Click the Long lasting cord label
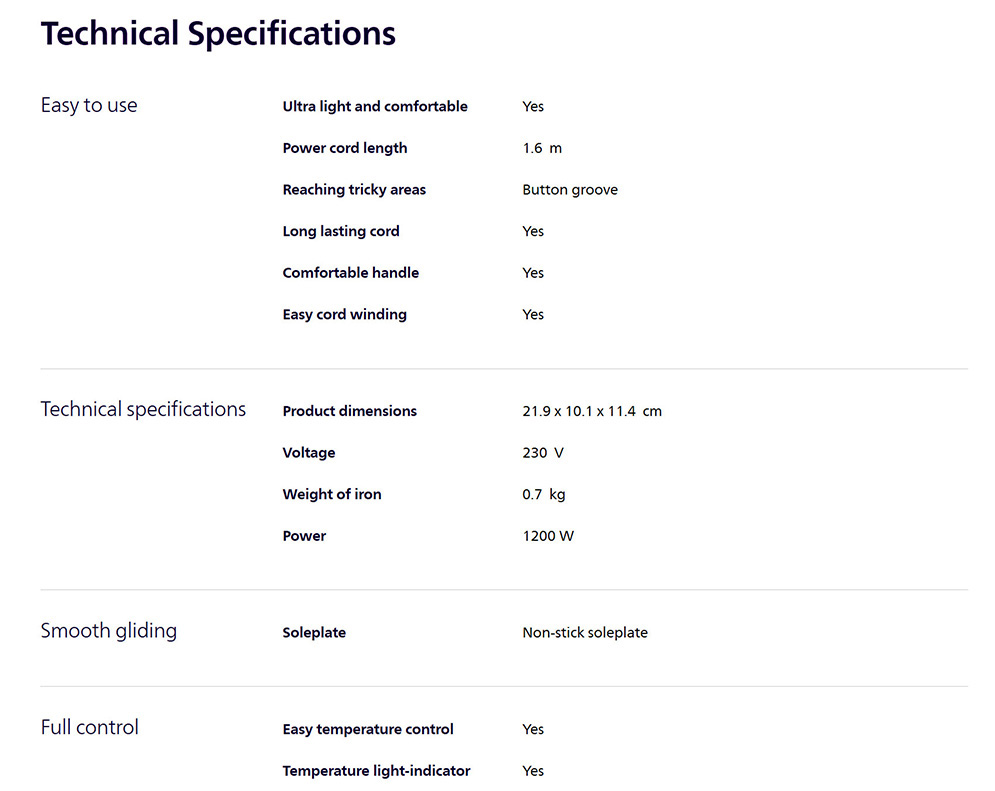Image resolution: width=995 pixels, height=791 pixels. click(x=341, y=231)
